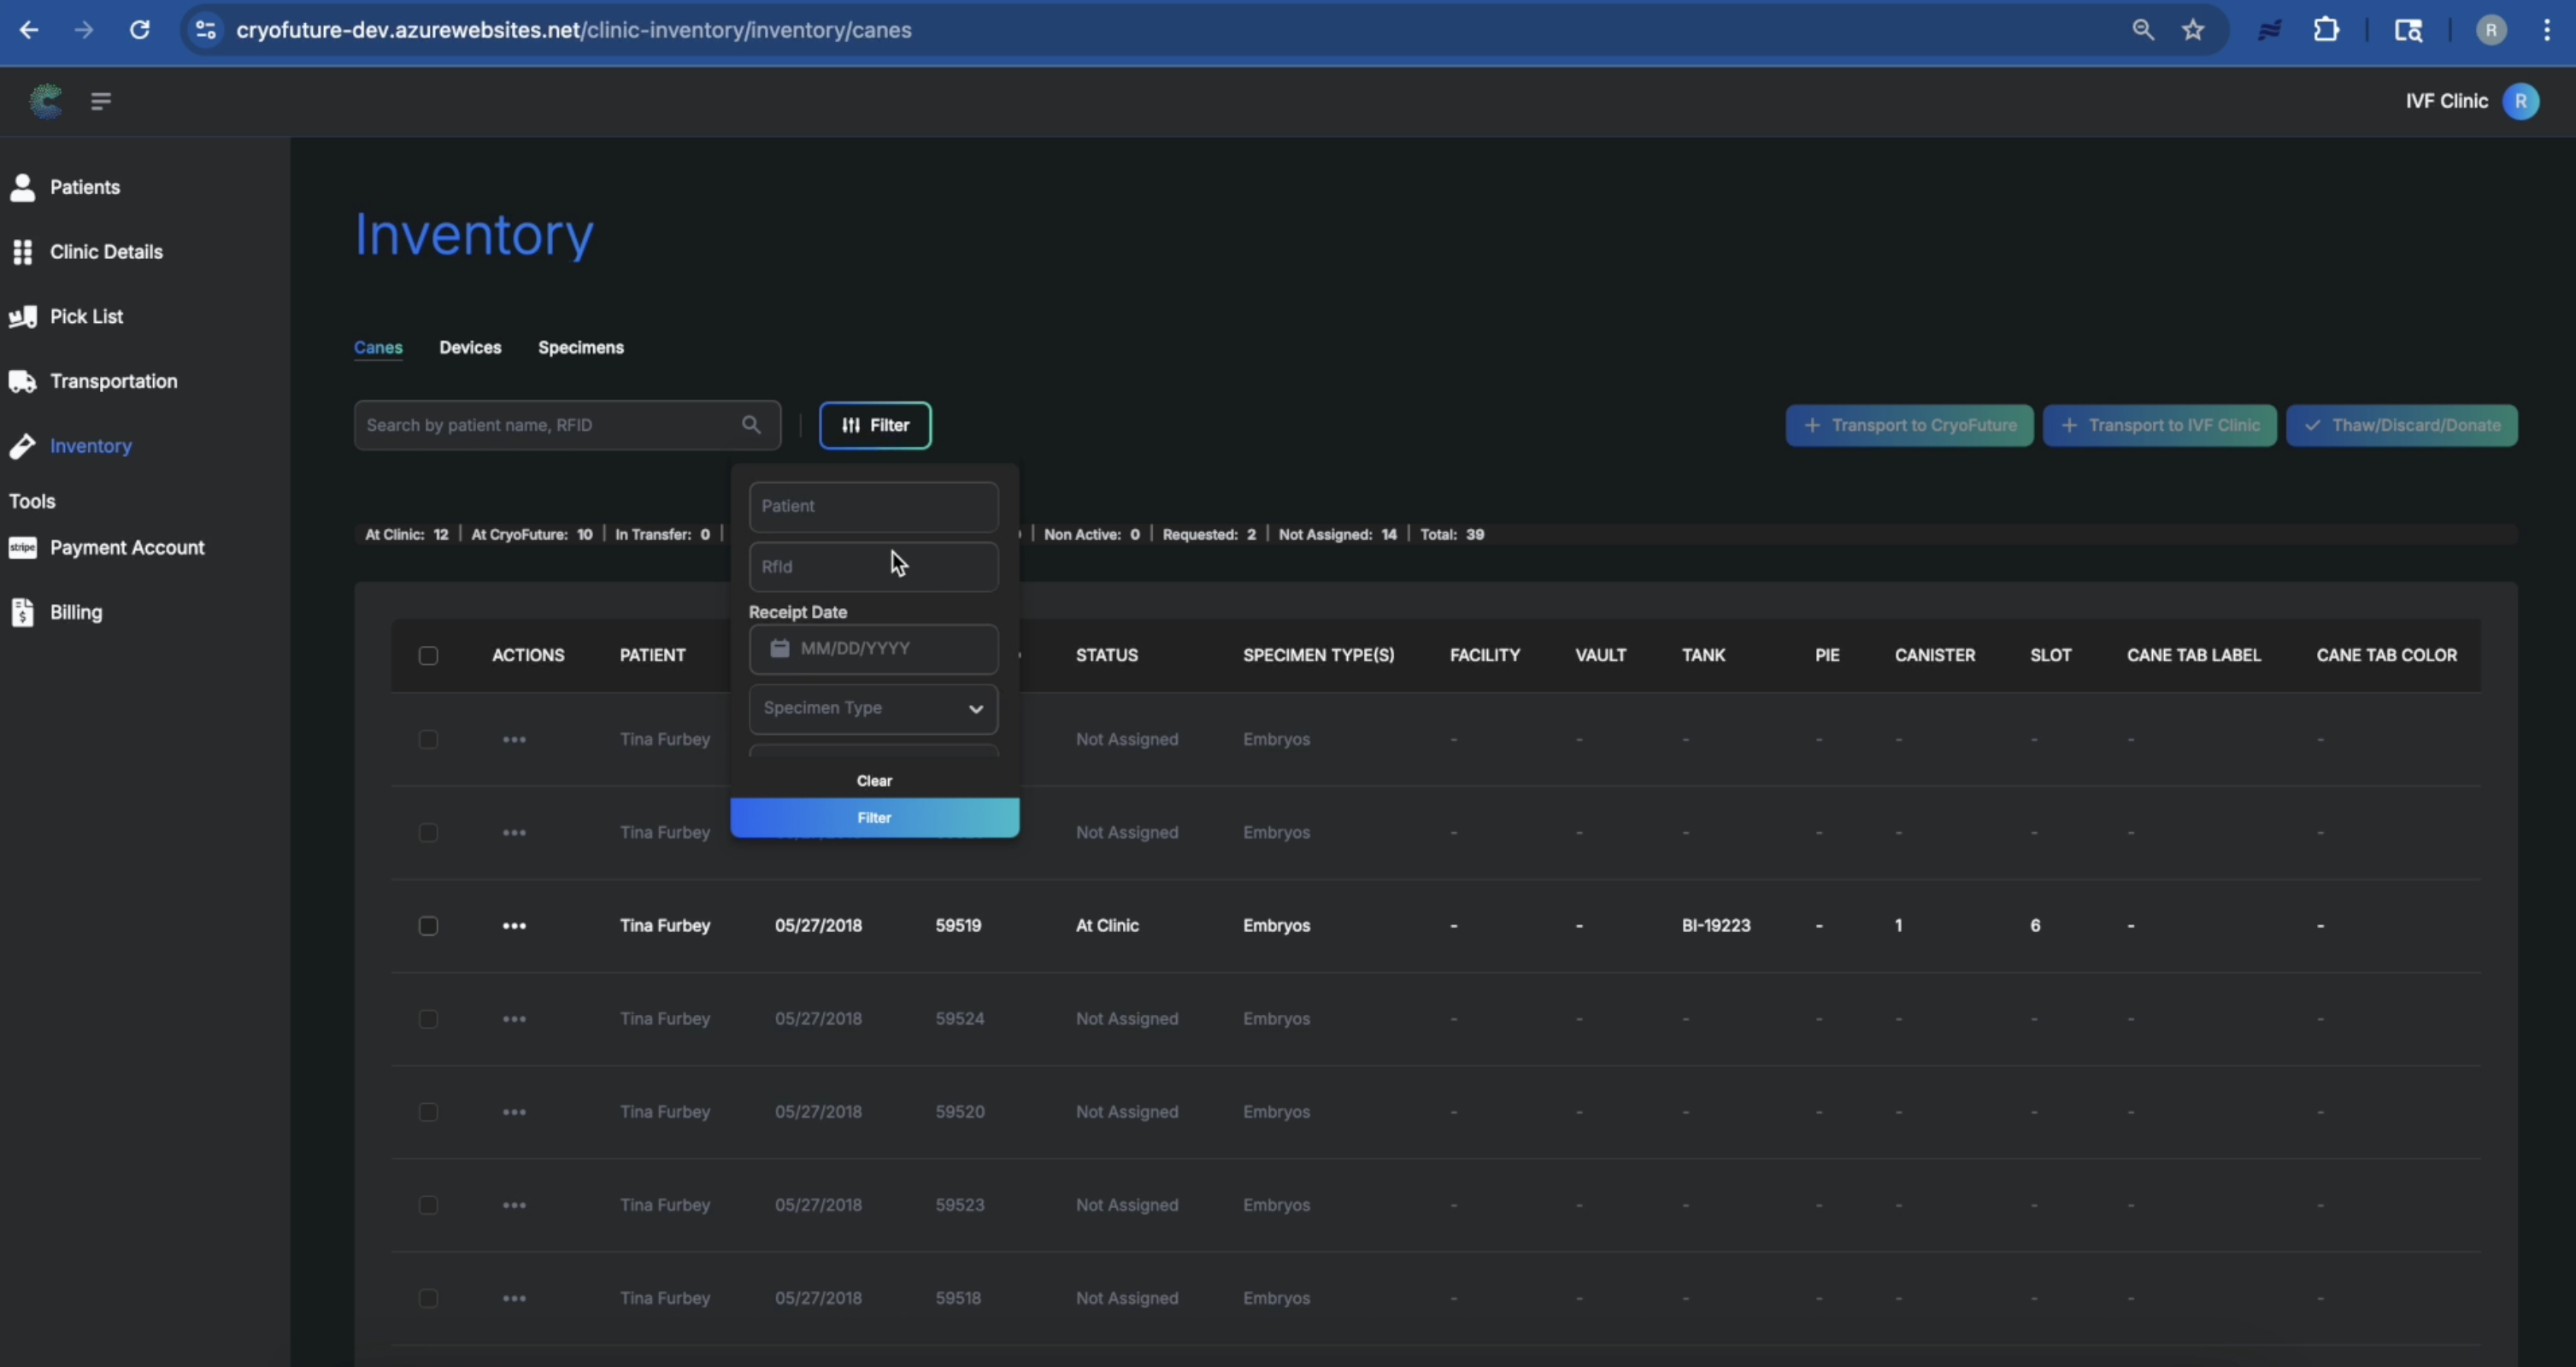This screenshot has width=2576, height=1367.
Task: Toggle the Filter dropdown button
Action: point(875,426)
